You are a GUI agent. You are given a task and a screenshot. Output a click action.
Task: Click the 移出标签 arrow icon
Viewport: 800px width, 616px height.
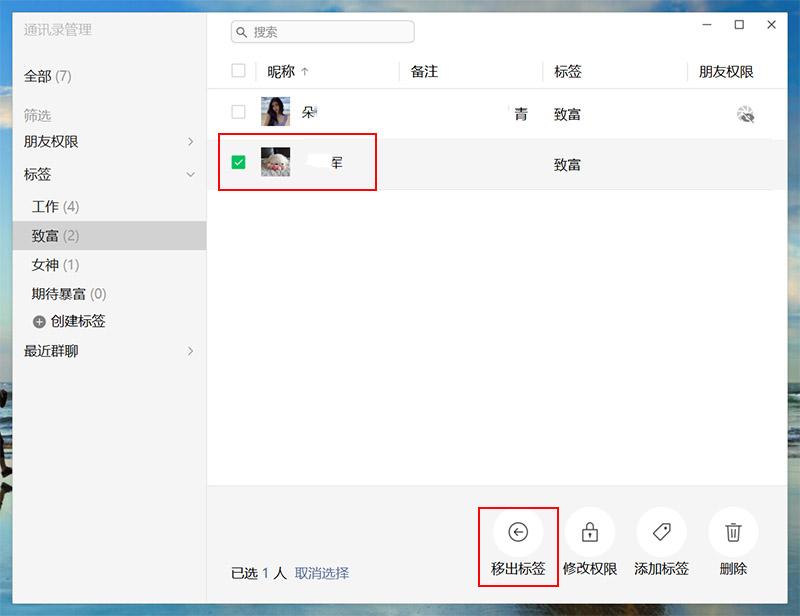click(x=518, y=532)
